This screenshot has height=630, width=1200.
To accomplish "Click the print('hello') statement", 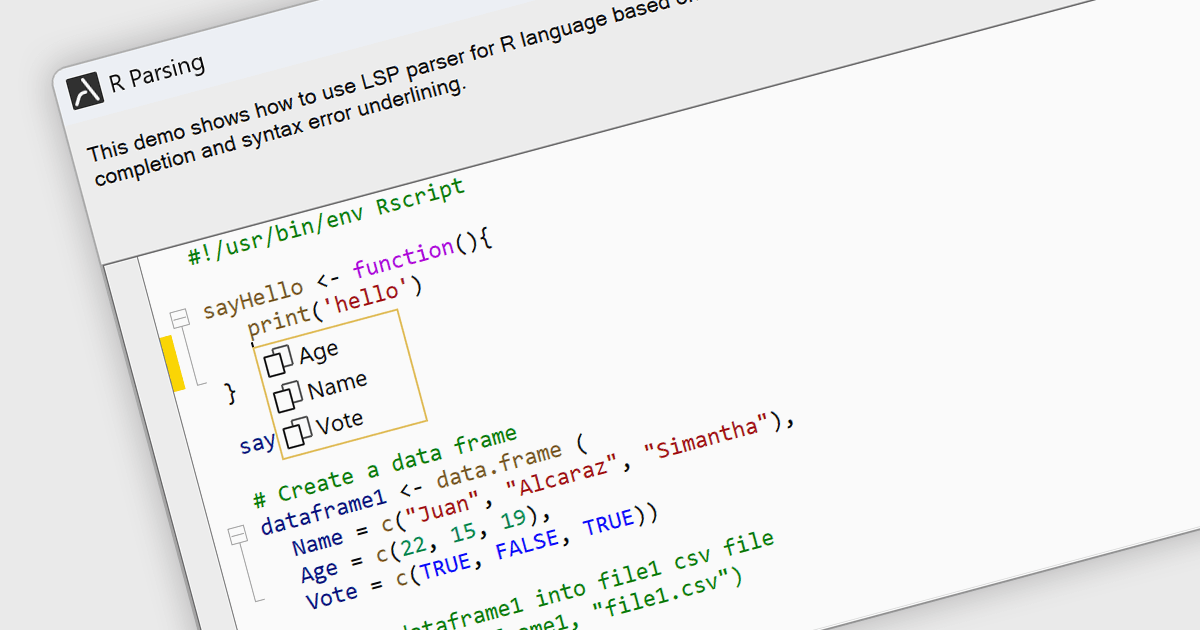I will click(336, 306).
